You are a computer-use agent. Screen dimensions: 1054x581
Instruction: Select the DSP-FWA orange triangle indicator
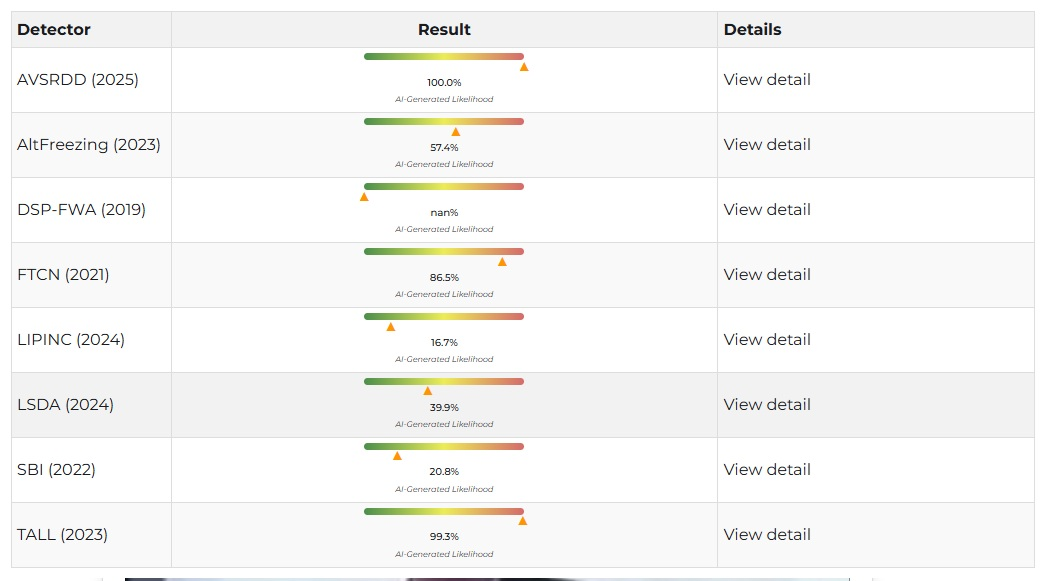tap(364, 197)
